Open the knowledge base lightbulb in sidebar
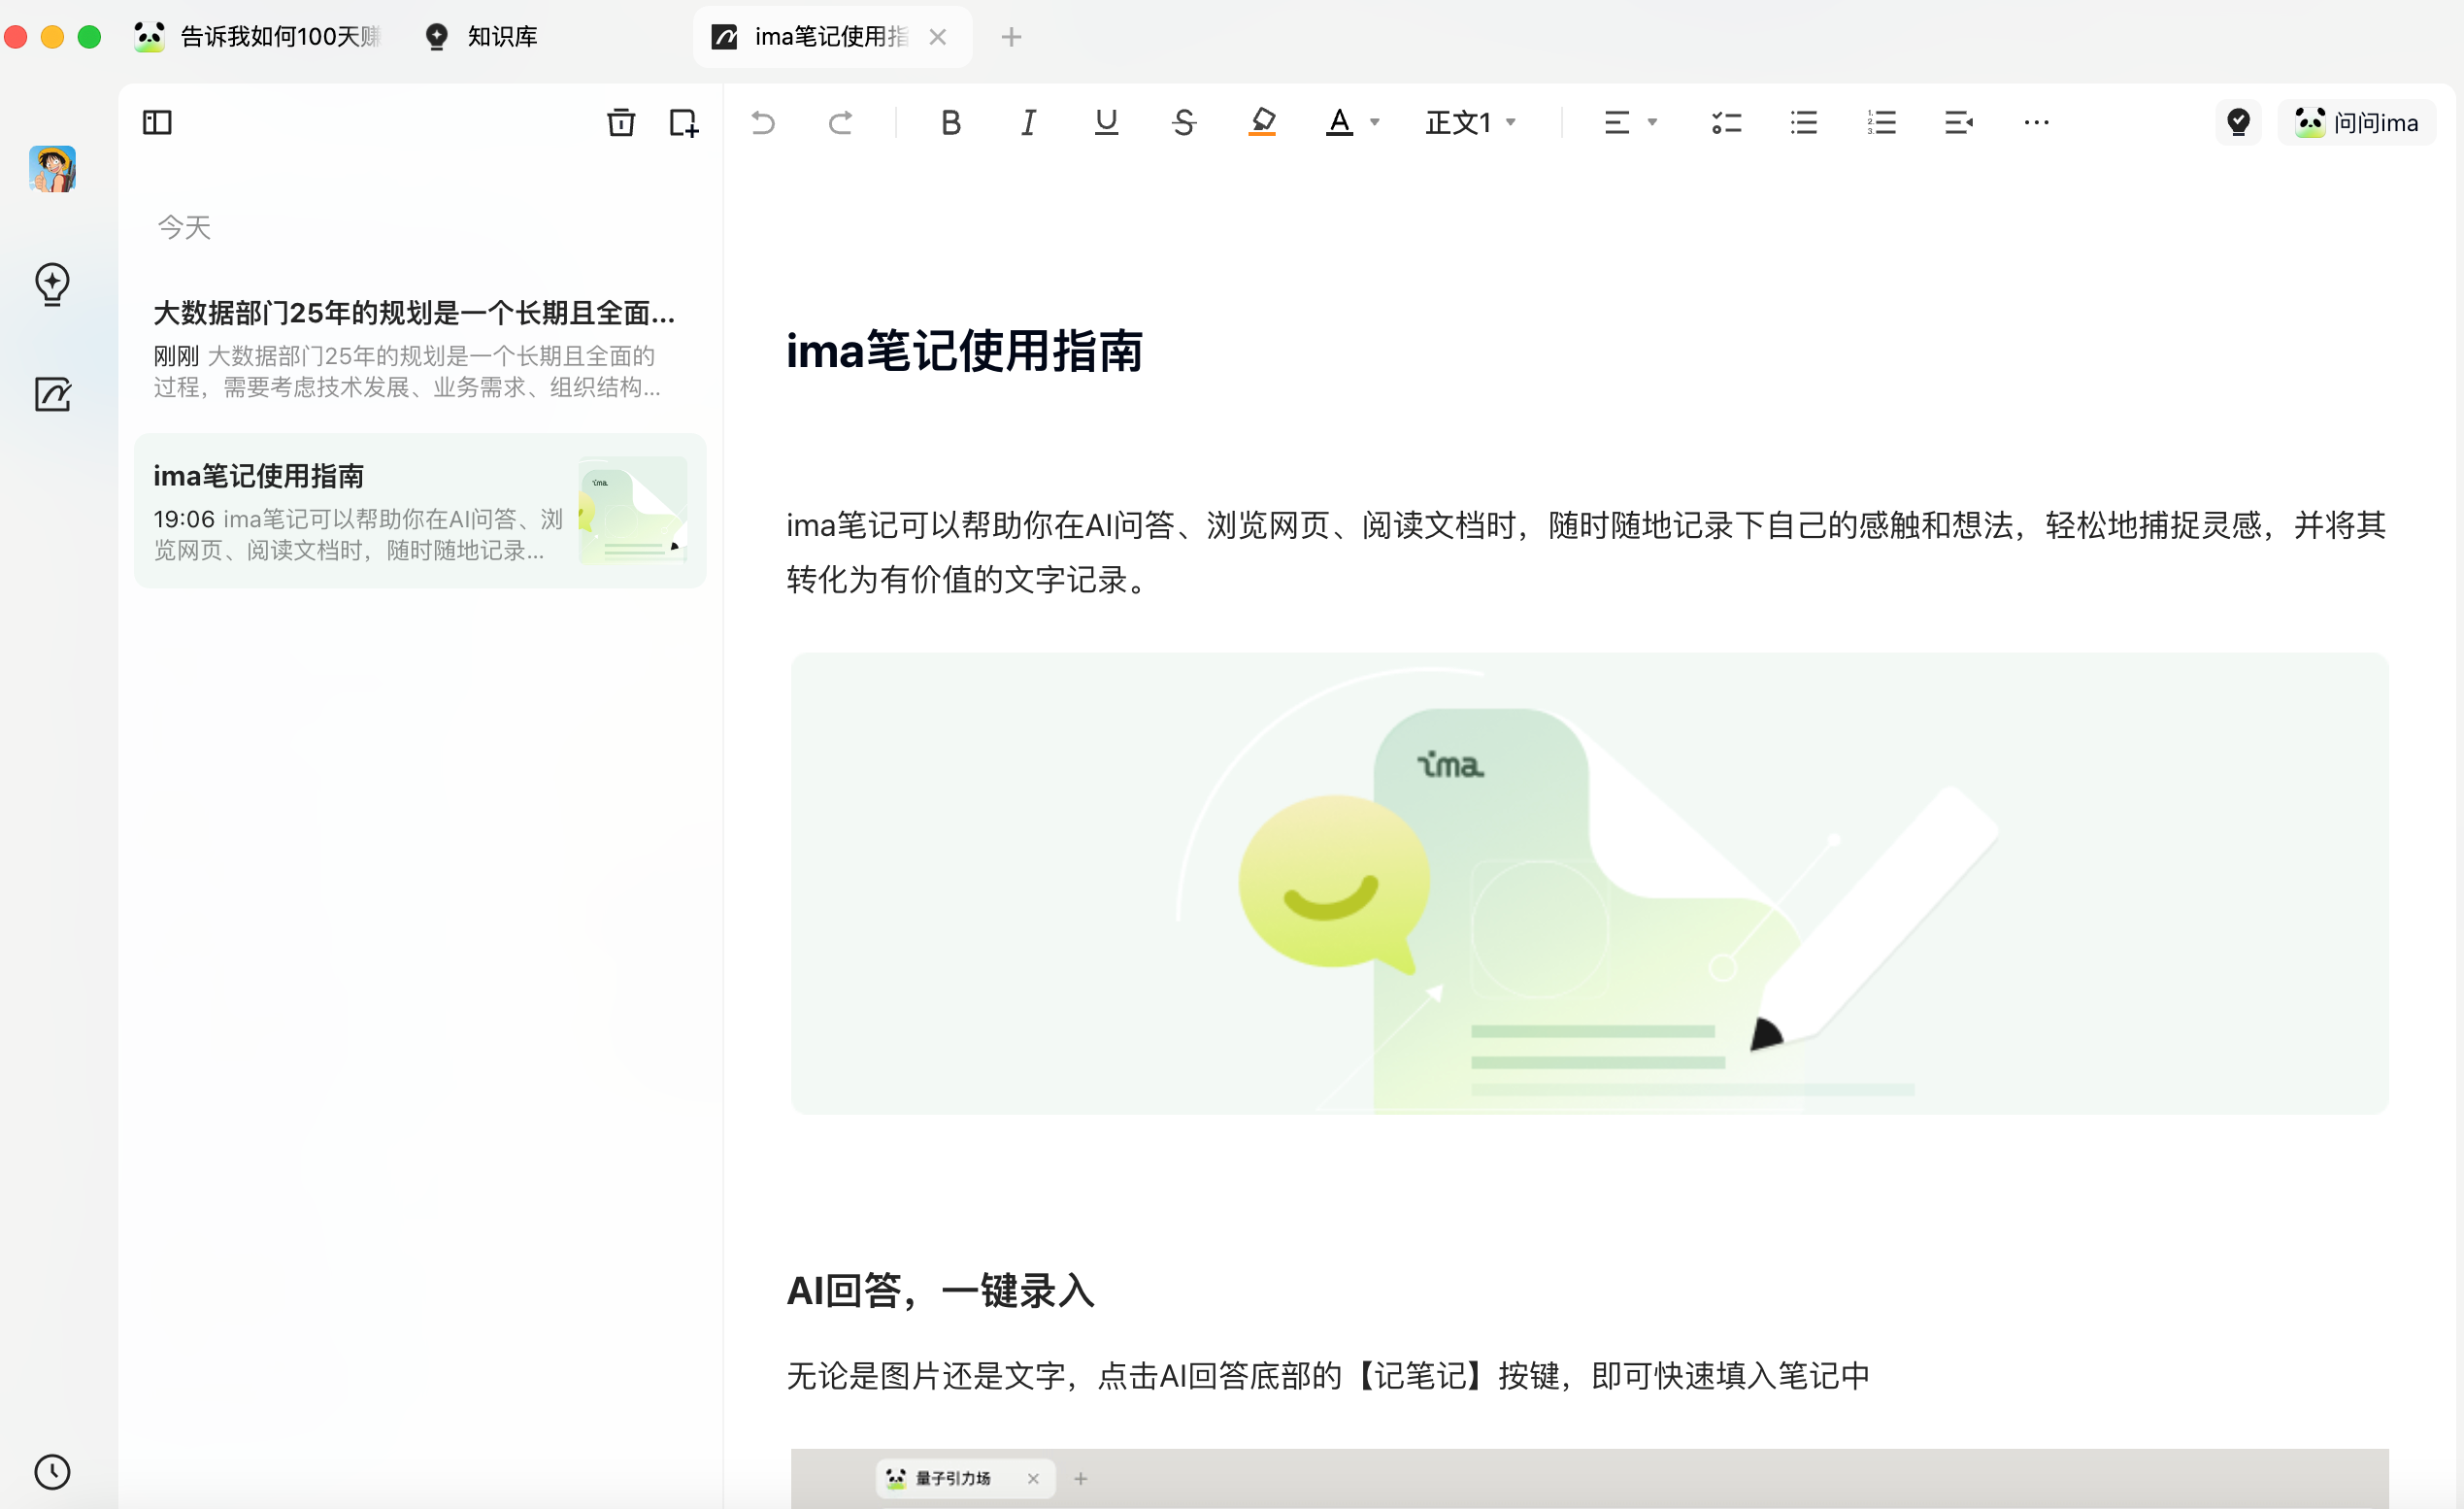2464x1509 pixels. pyautogui.click(x=52, y=284)
